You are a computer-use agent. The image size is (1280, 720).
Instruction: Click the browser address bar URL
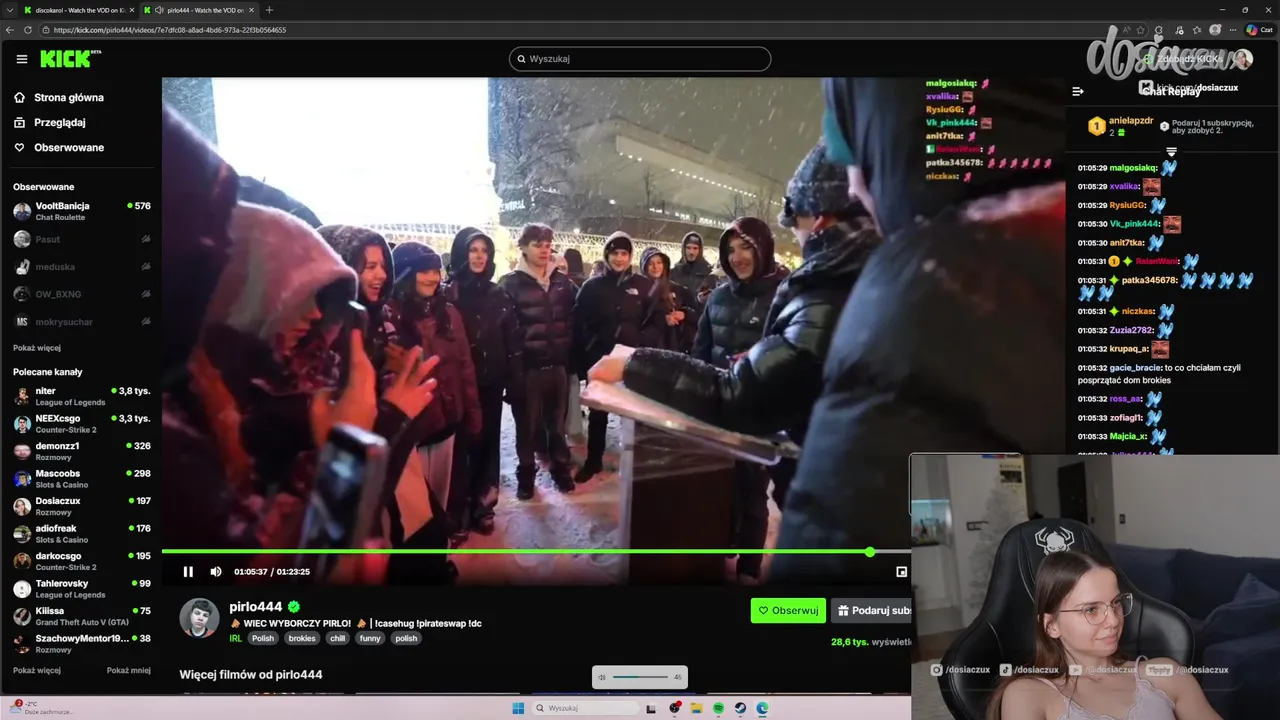coord(170,30)
